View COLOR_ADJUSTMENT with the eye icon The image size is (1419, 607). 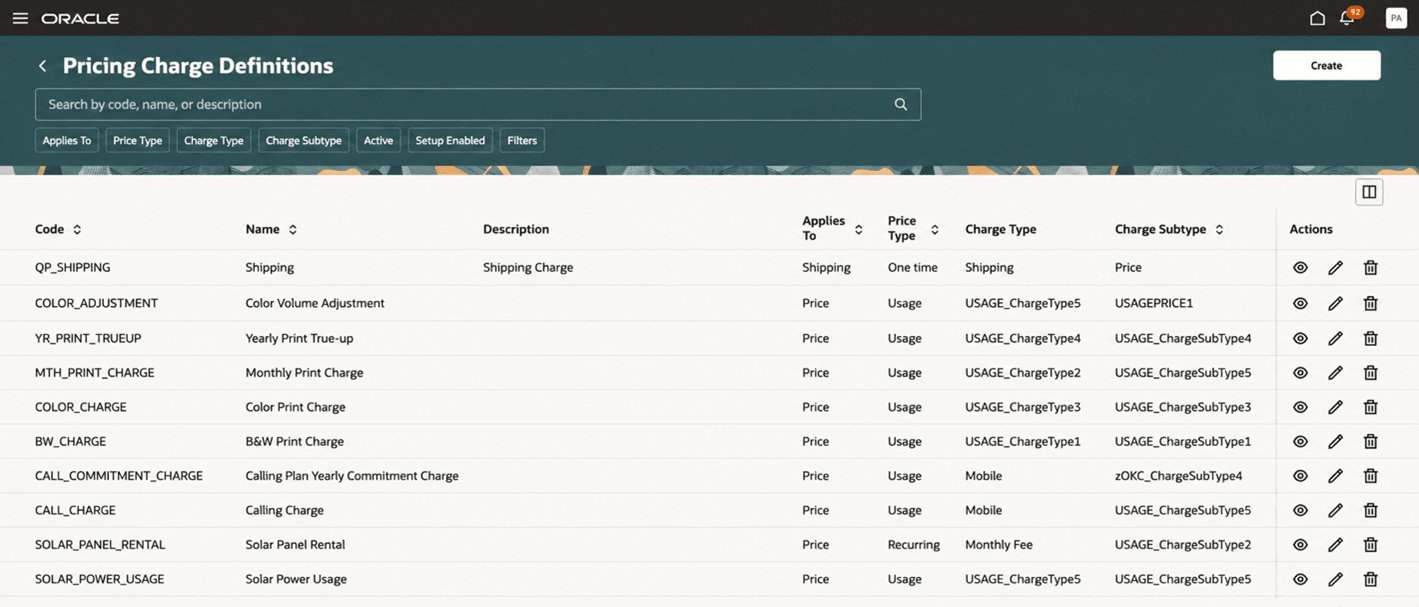[x=1300, y=303]
